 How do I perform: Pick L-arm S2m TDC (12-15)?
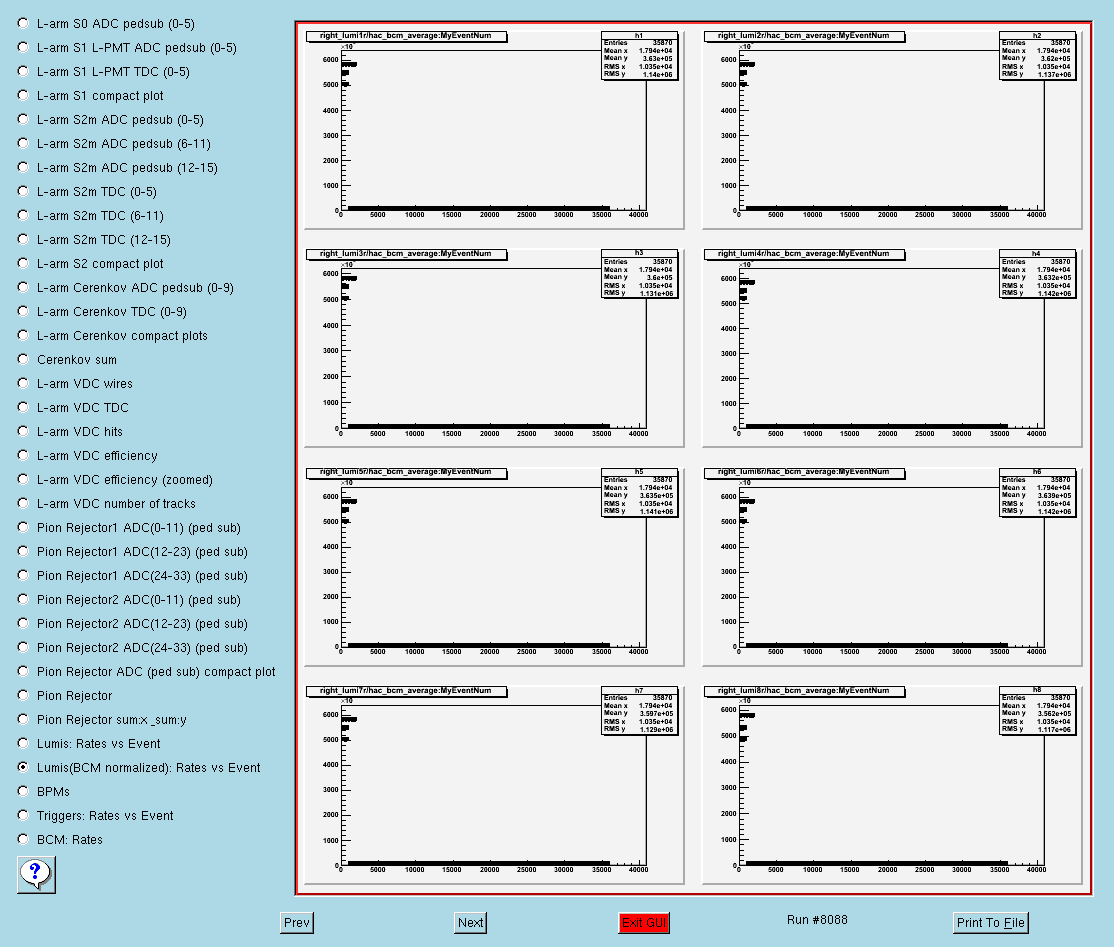tap(23, 239)
